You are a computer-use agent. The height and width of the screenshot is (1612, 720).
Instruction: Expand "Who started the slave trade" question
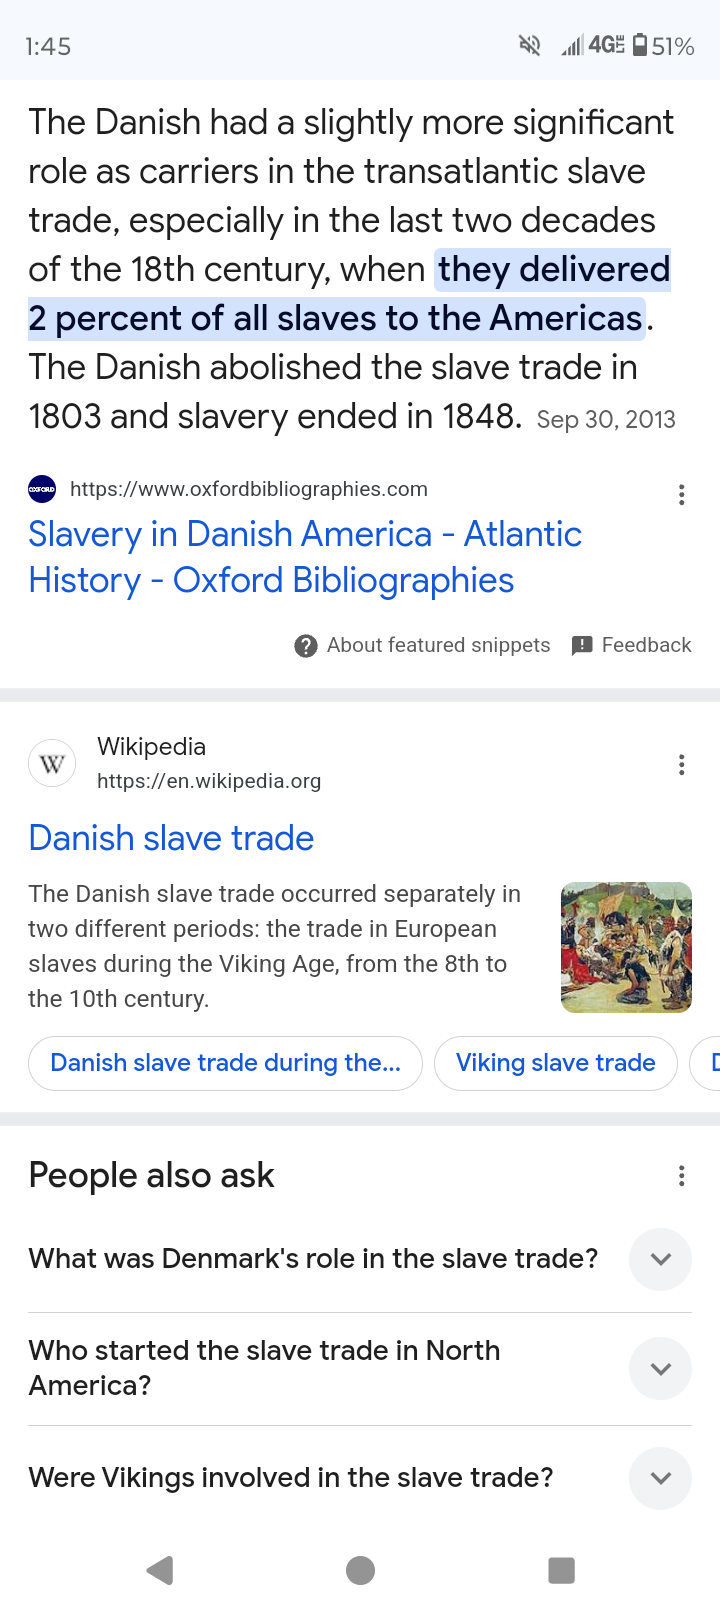tap(660, 1368)
